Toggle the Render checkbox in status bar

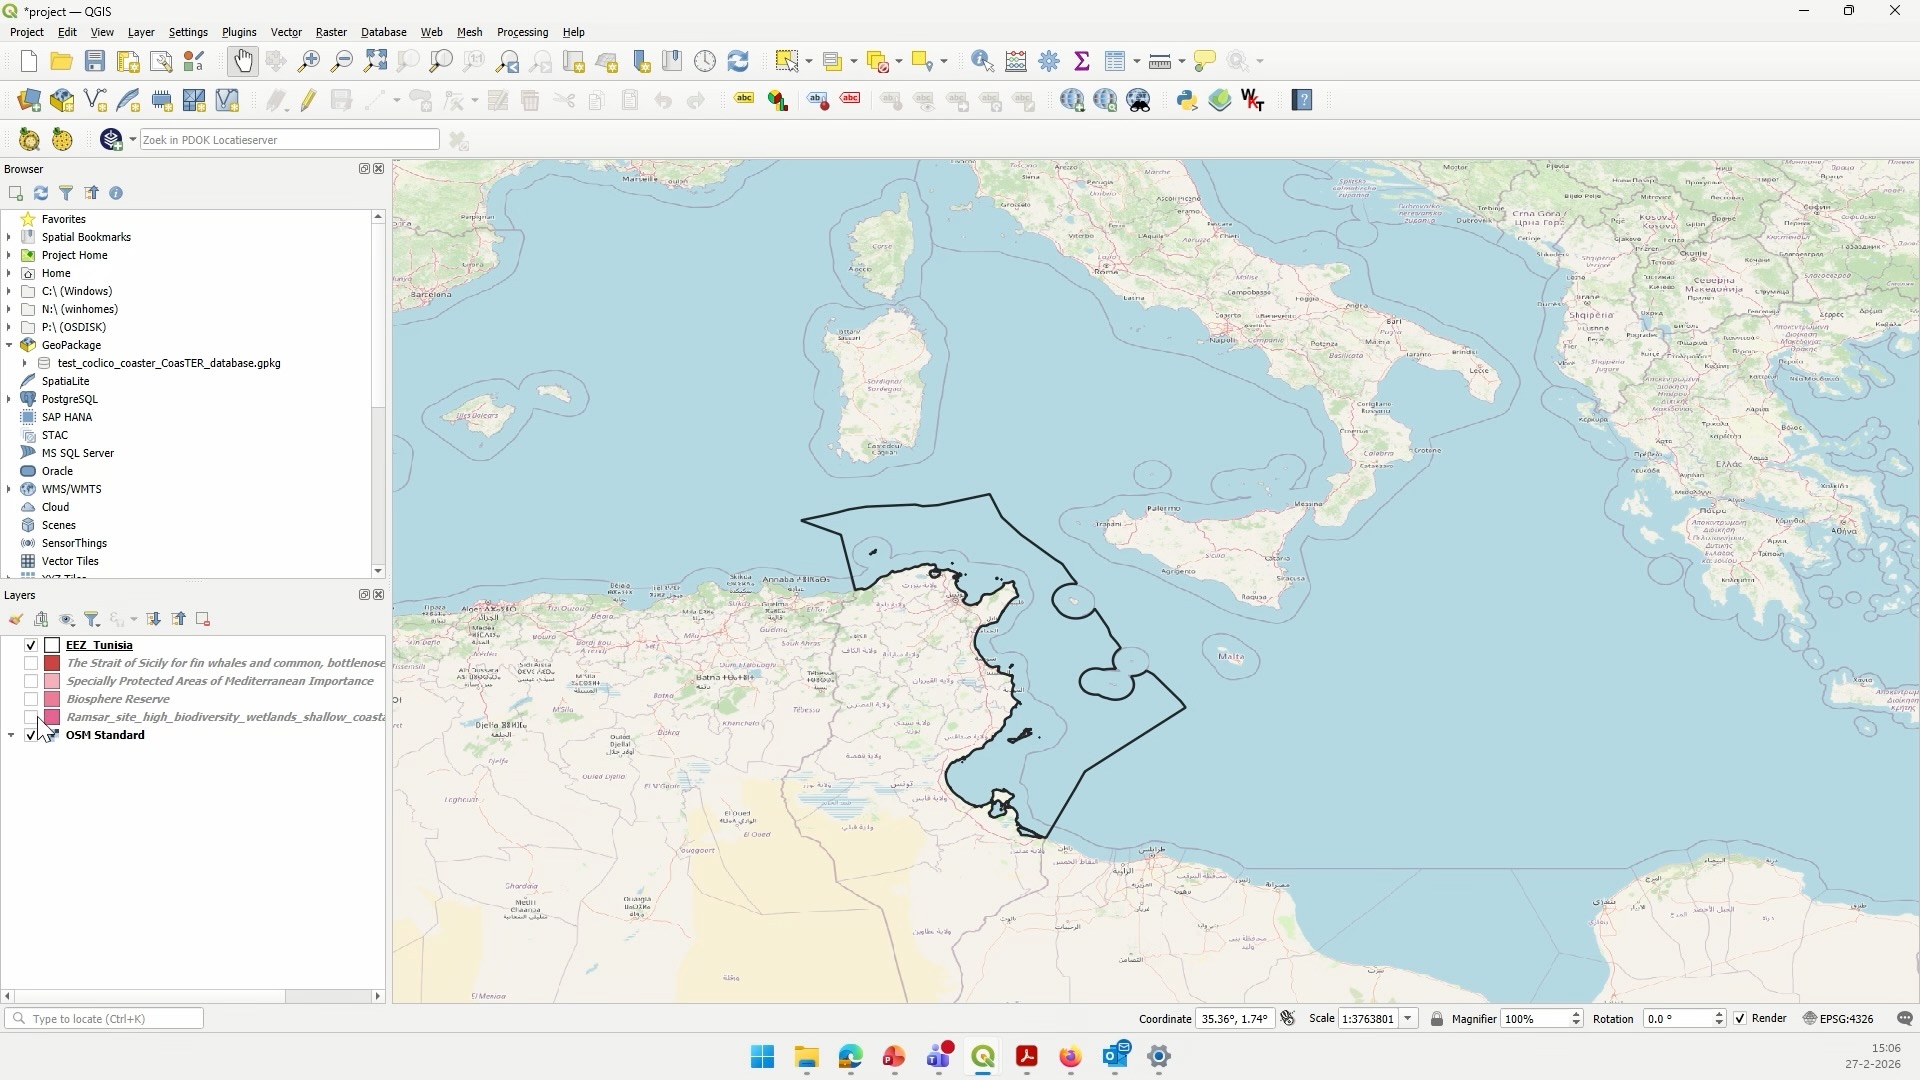click(1740, 1019)
